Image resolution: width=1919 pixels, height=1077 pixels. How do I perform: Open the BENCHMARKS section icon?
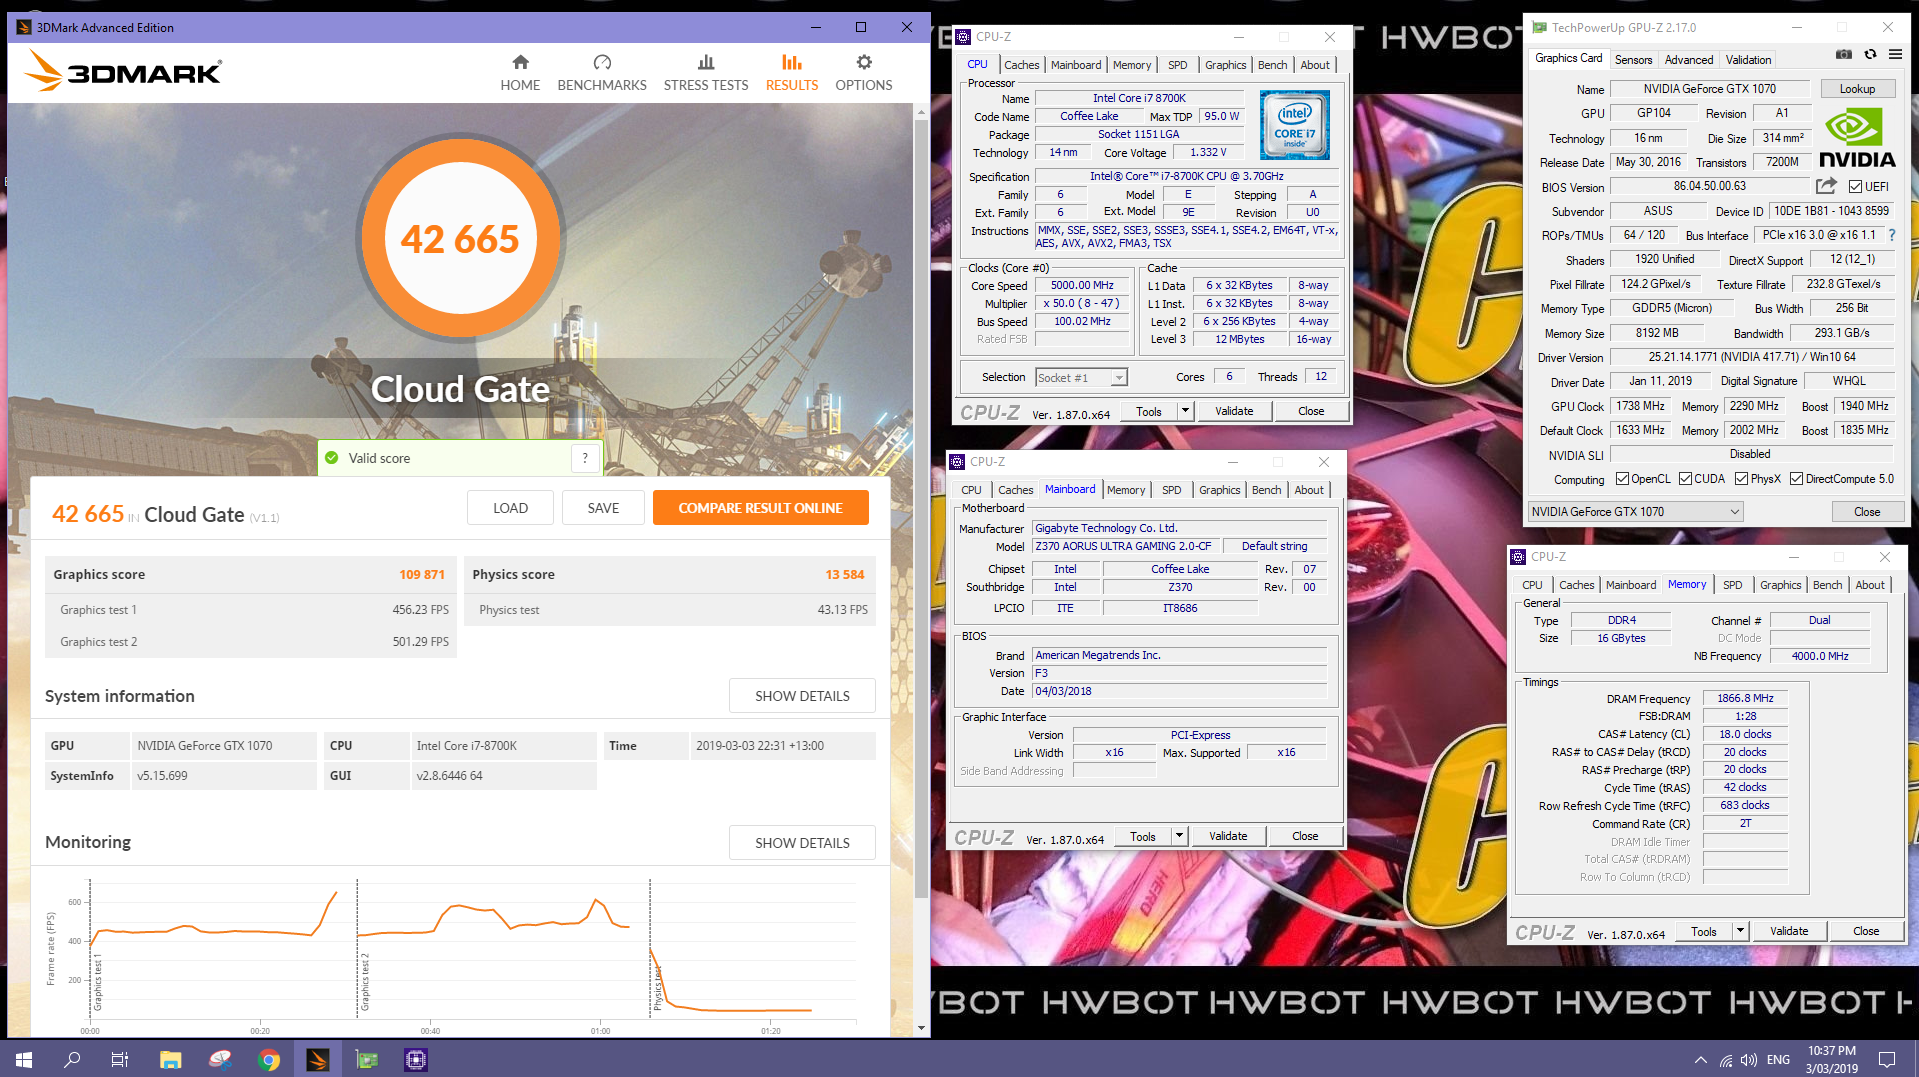(x=602, y=62)
